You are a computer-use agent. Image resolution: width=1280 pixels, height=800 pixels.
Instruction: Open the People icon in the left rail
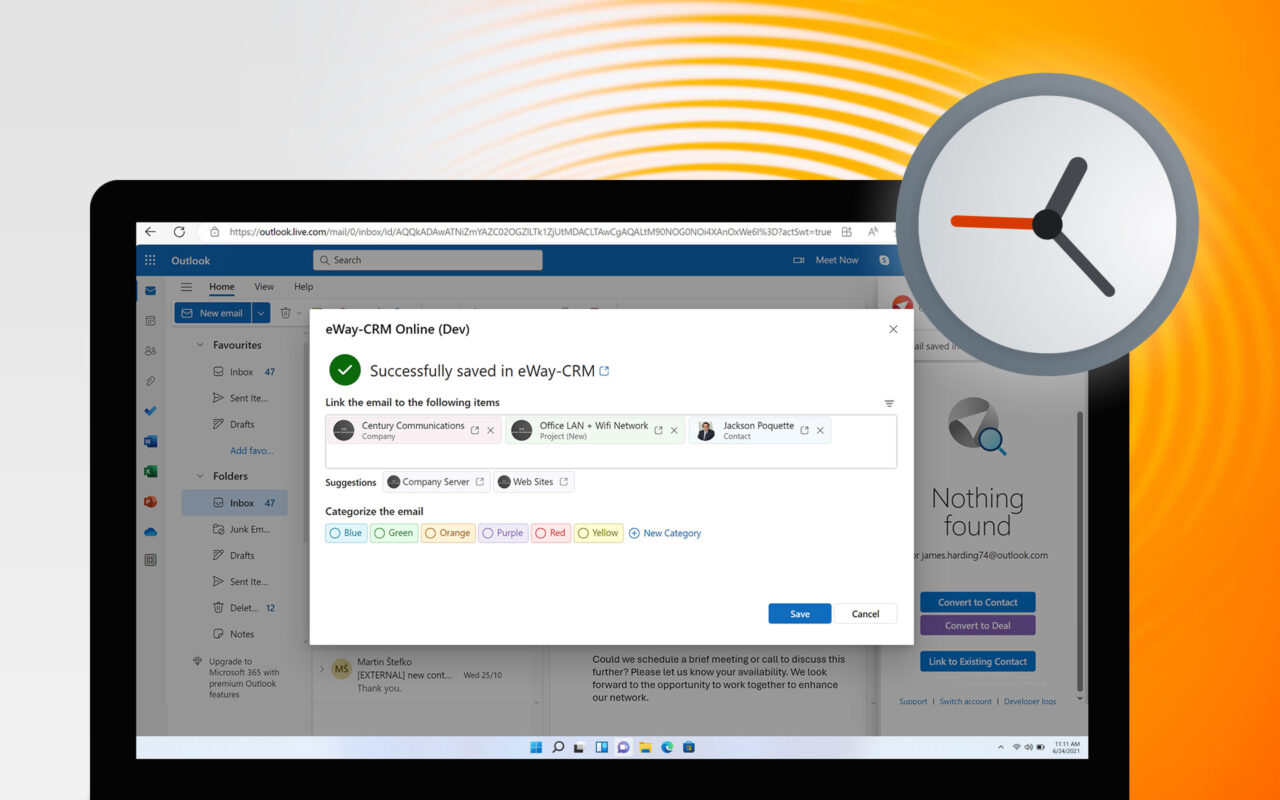click(150, 351)
